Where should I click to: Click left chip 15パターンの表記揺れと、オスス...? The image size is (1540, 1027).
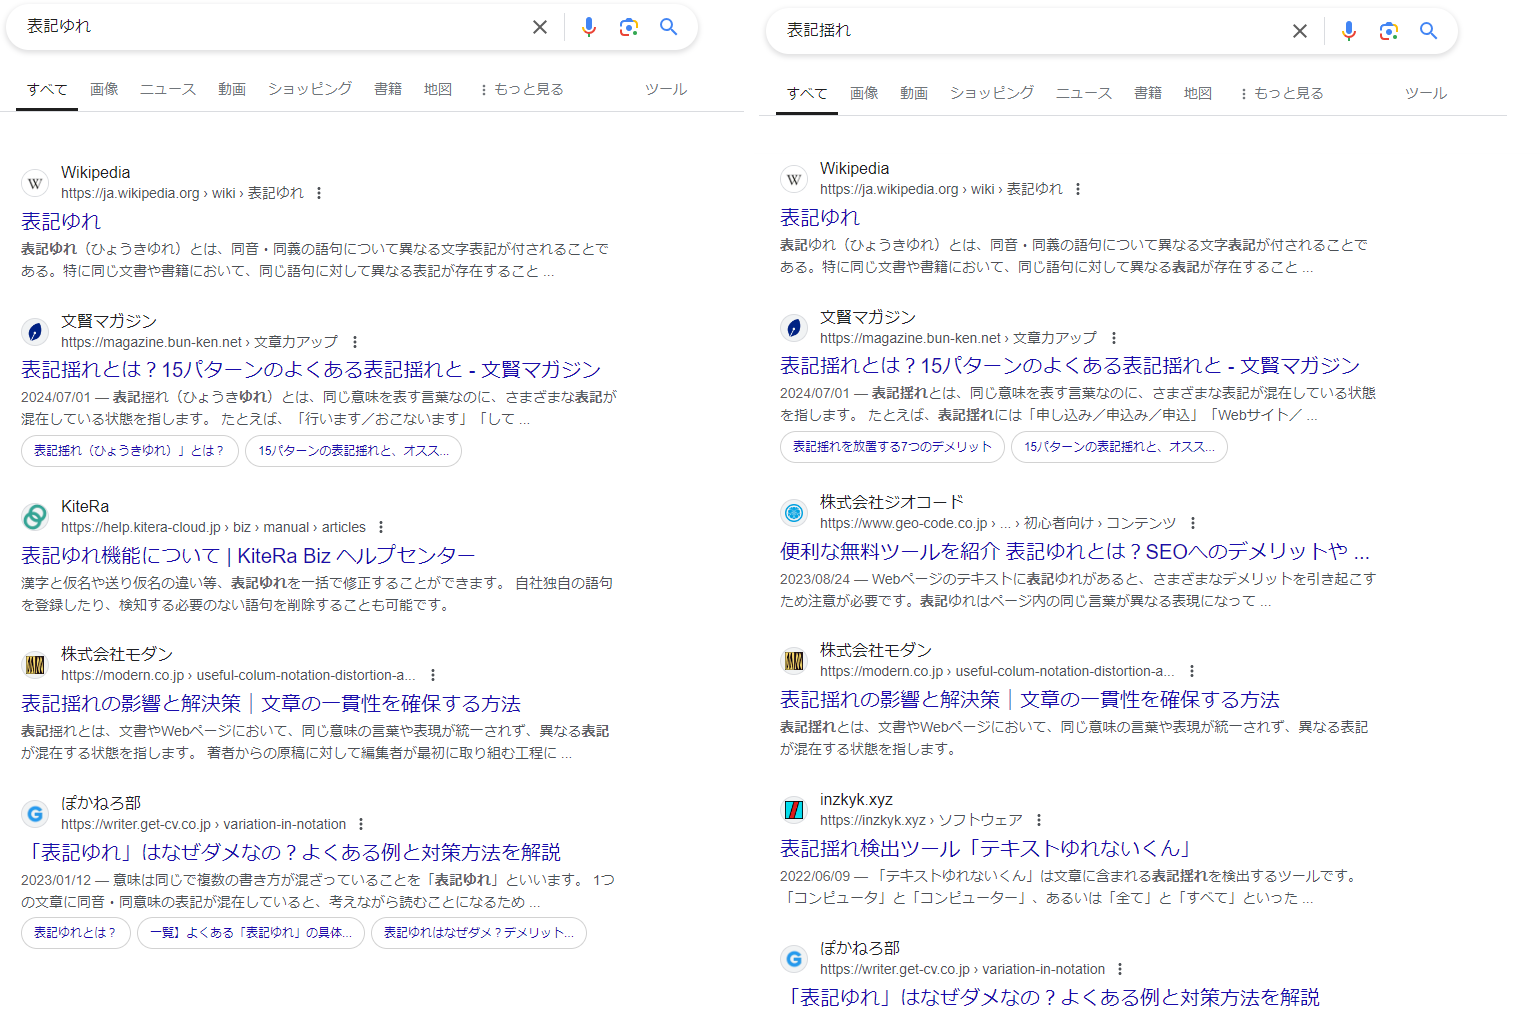click(353, 451)
